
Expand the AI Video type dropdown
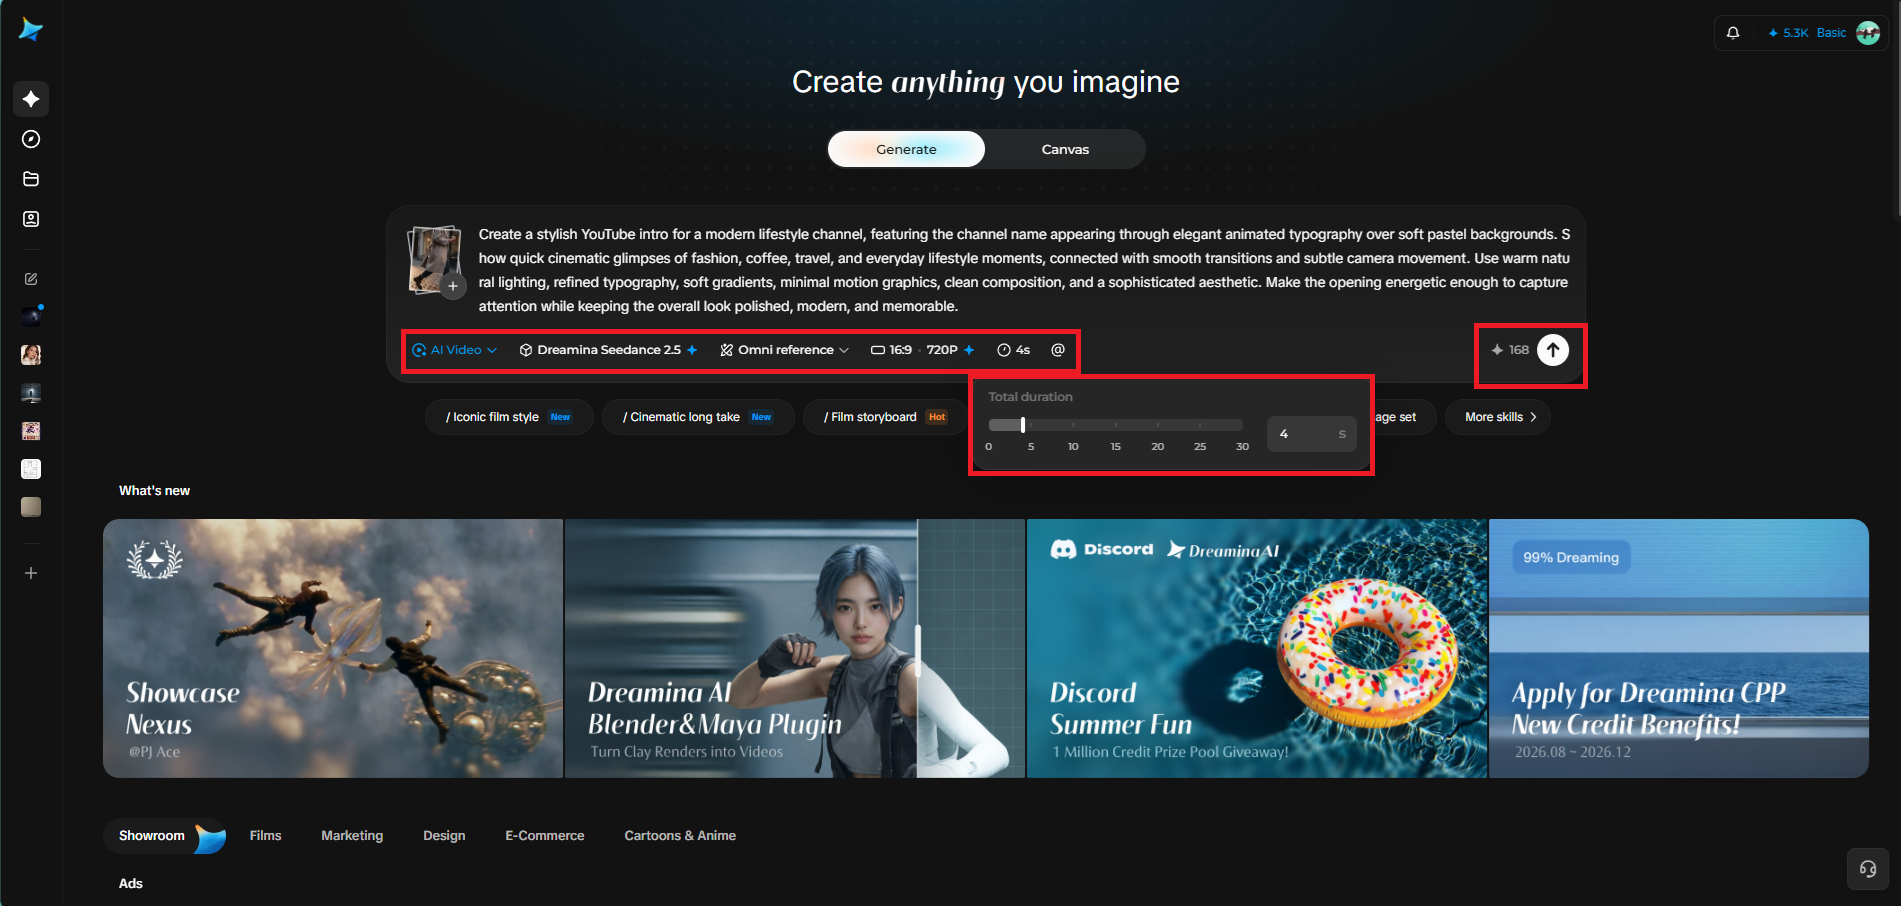454,350
